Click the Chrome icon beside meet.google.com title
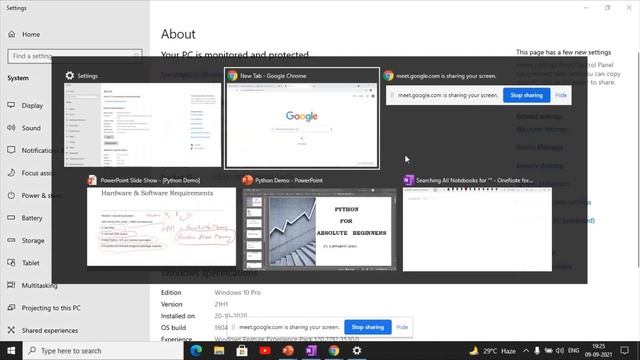 point(389,76)
